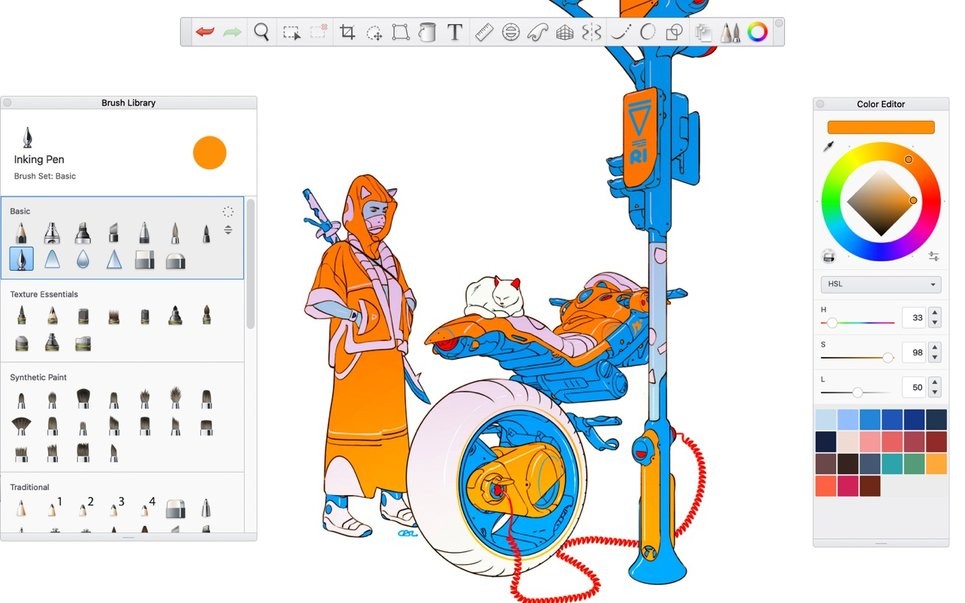Select the Text tool in the toolbar
The width and height of the screenshot is (965, 603).
(454, 31)
